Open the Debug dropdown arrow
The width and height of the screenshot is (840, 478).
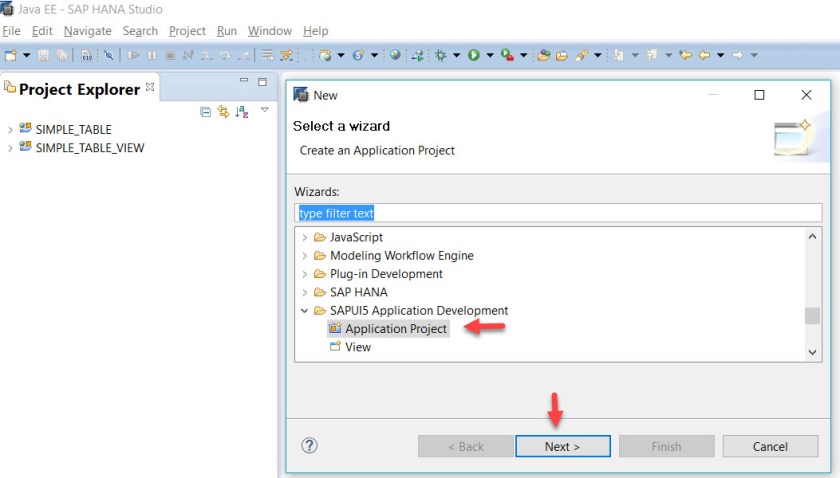tap(456, 55)
